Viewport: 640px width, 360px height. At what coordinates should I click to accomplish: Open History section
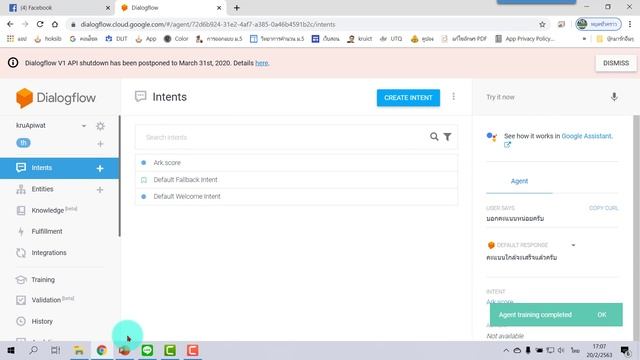click(x=42, y=321)
